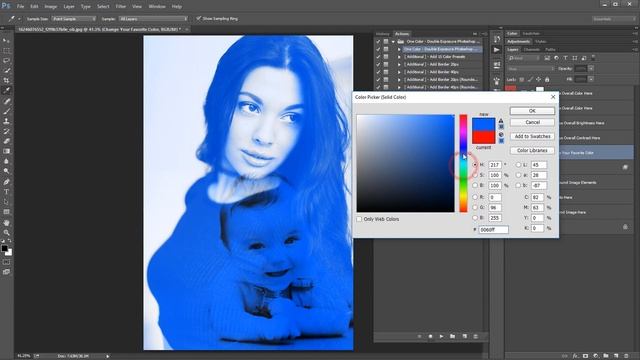This screenshot has width=640, height=360.
Task: Click the Change Screen Mode icon
Action: click(x=7, y=272)
